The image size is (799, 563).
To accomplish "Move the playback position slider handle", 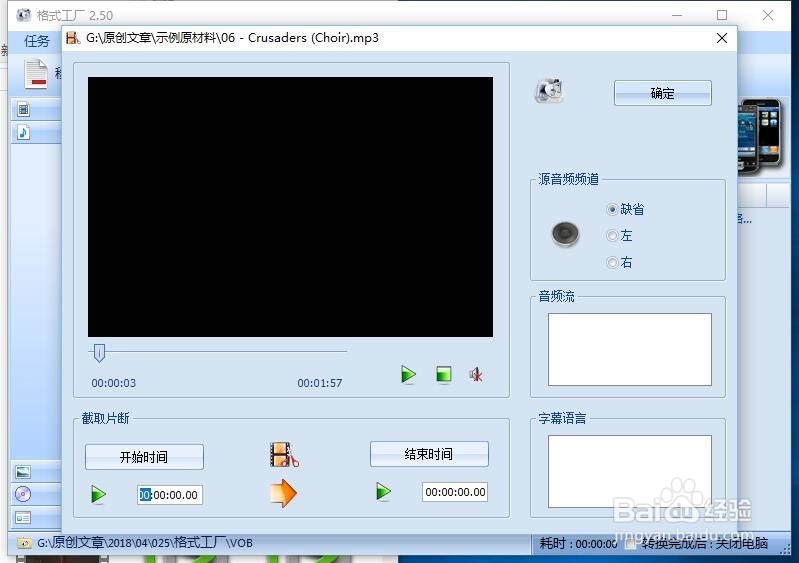I will 99,353.
